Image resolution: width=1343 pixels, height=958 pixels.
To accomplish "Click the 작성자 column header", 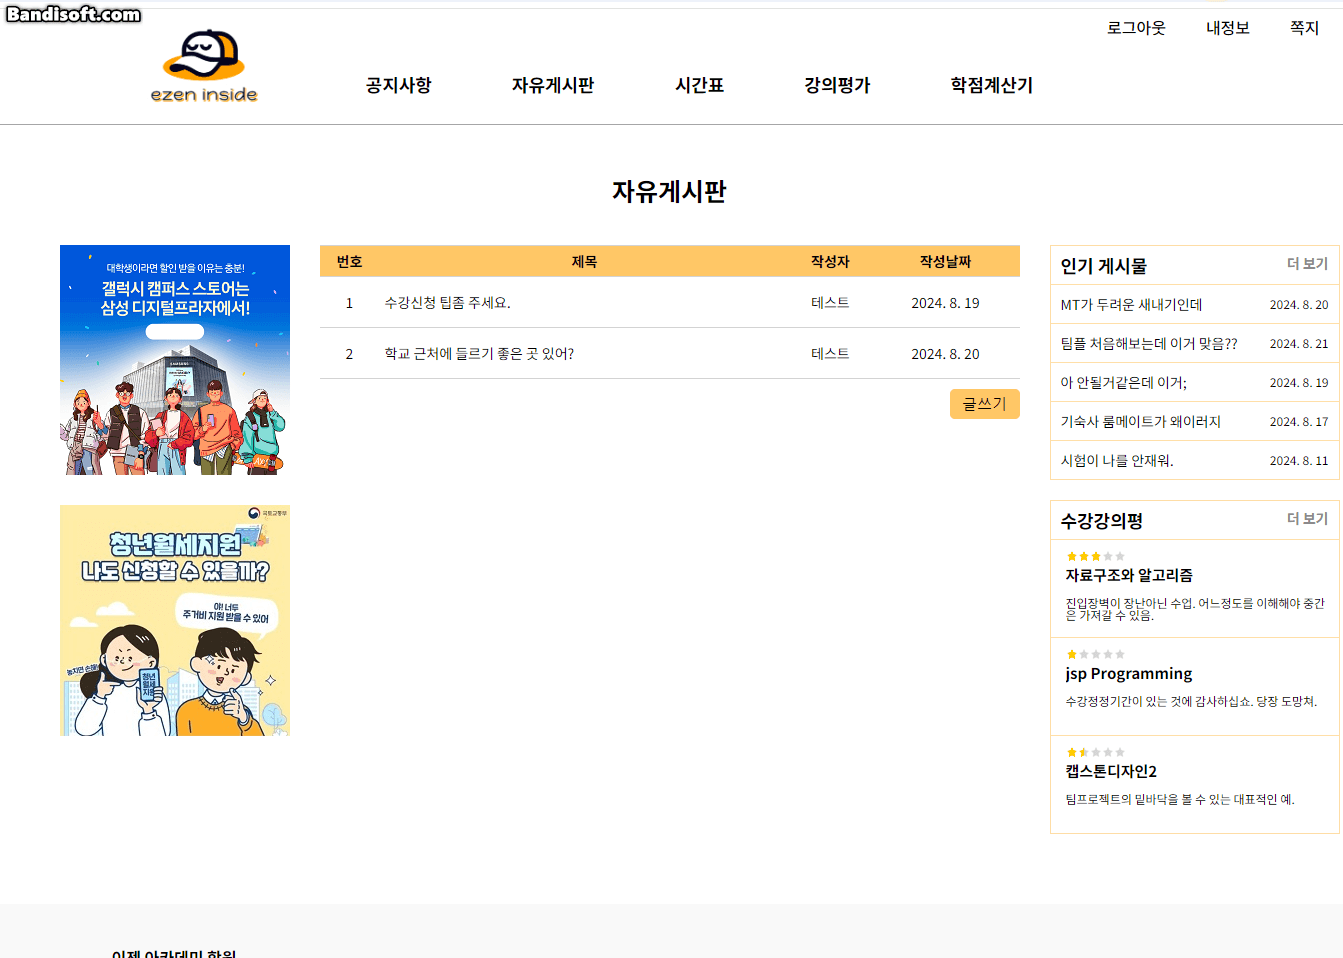I will click(x=830, y=262).
